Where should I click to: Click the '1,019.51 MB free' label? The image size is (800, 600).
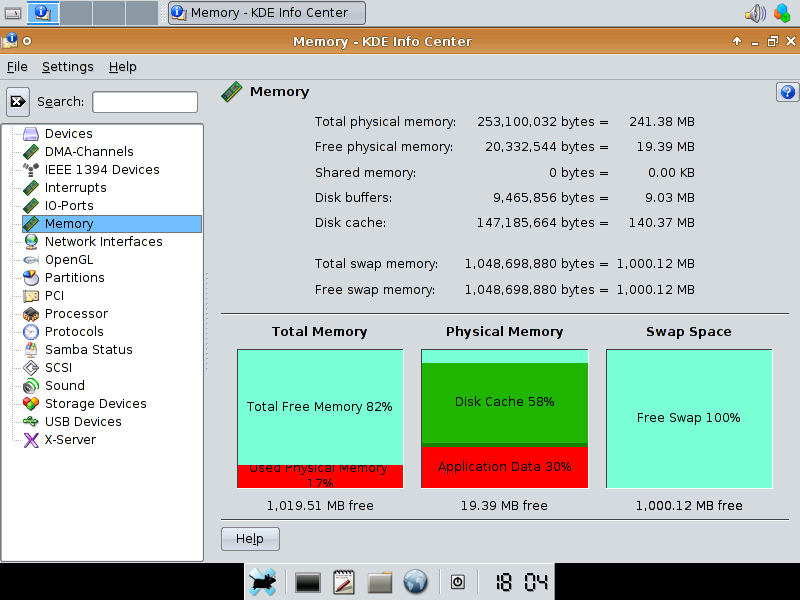pyautogui.click(x=320, y=506)
